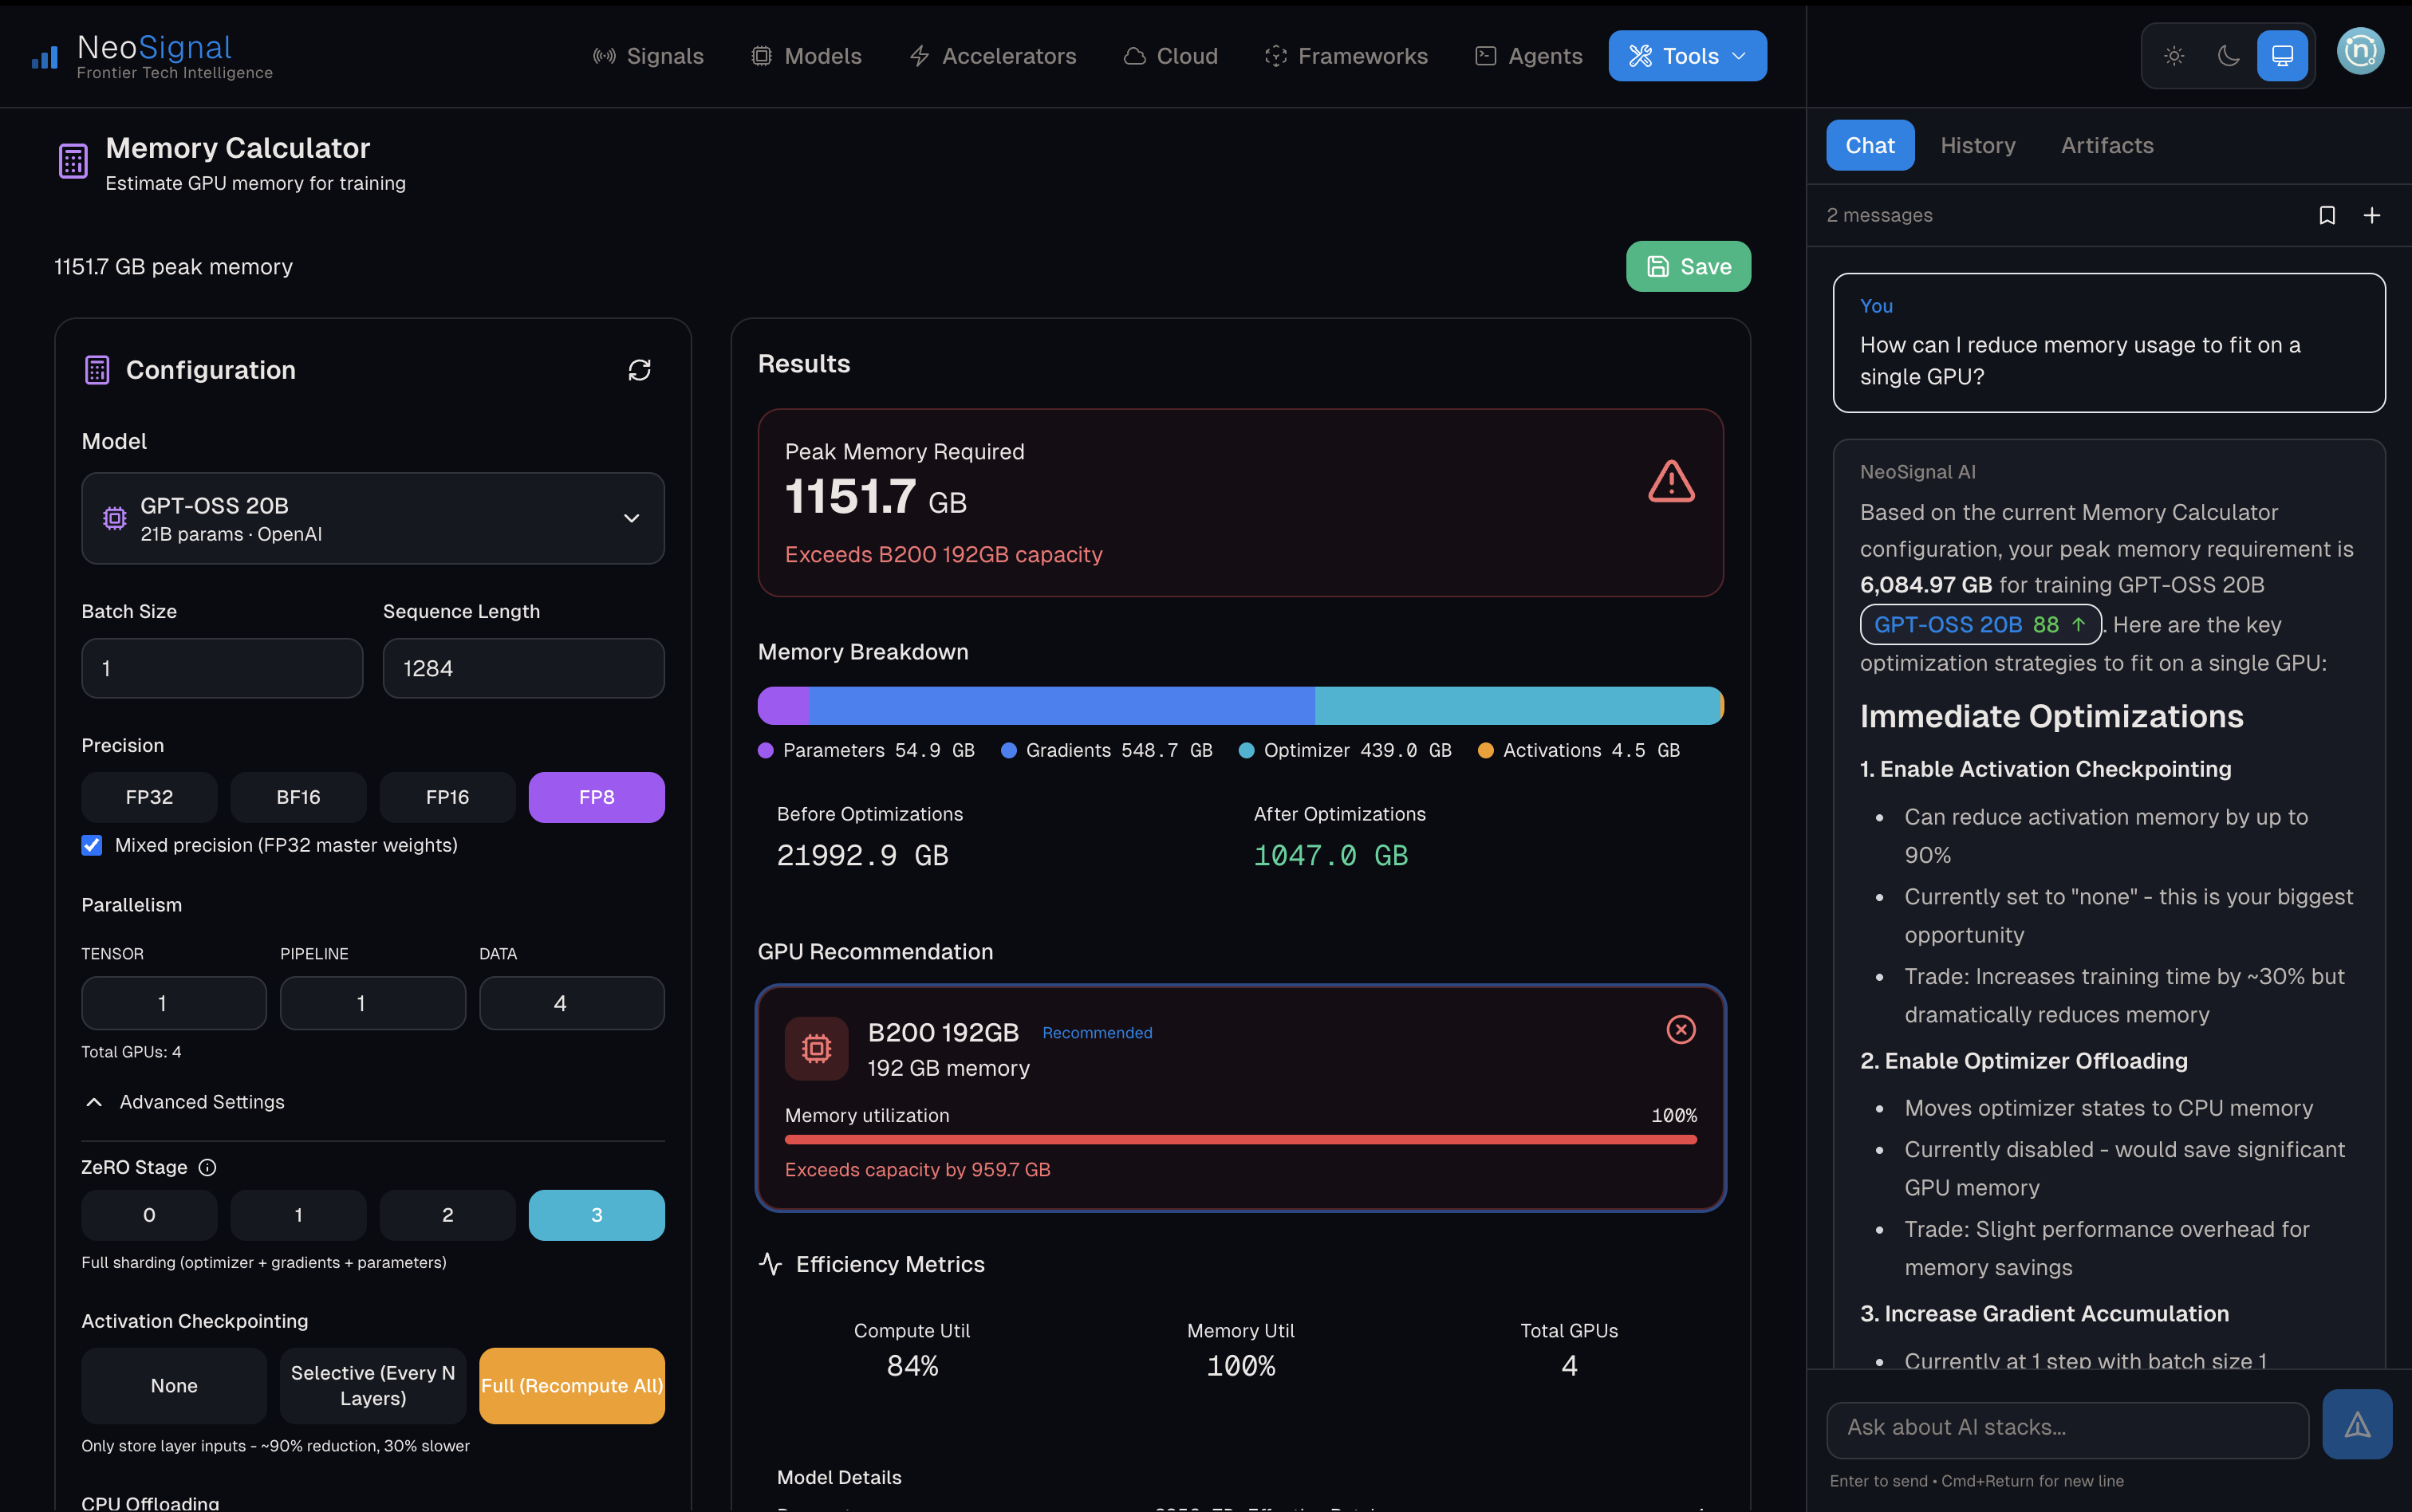Image resolution: width=2412 pixels, height=1512 pixels.
Task: Select system theme monitor icon
Action: point(2282,56)
